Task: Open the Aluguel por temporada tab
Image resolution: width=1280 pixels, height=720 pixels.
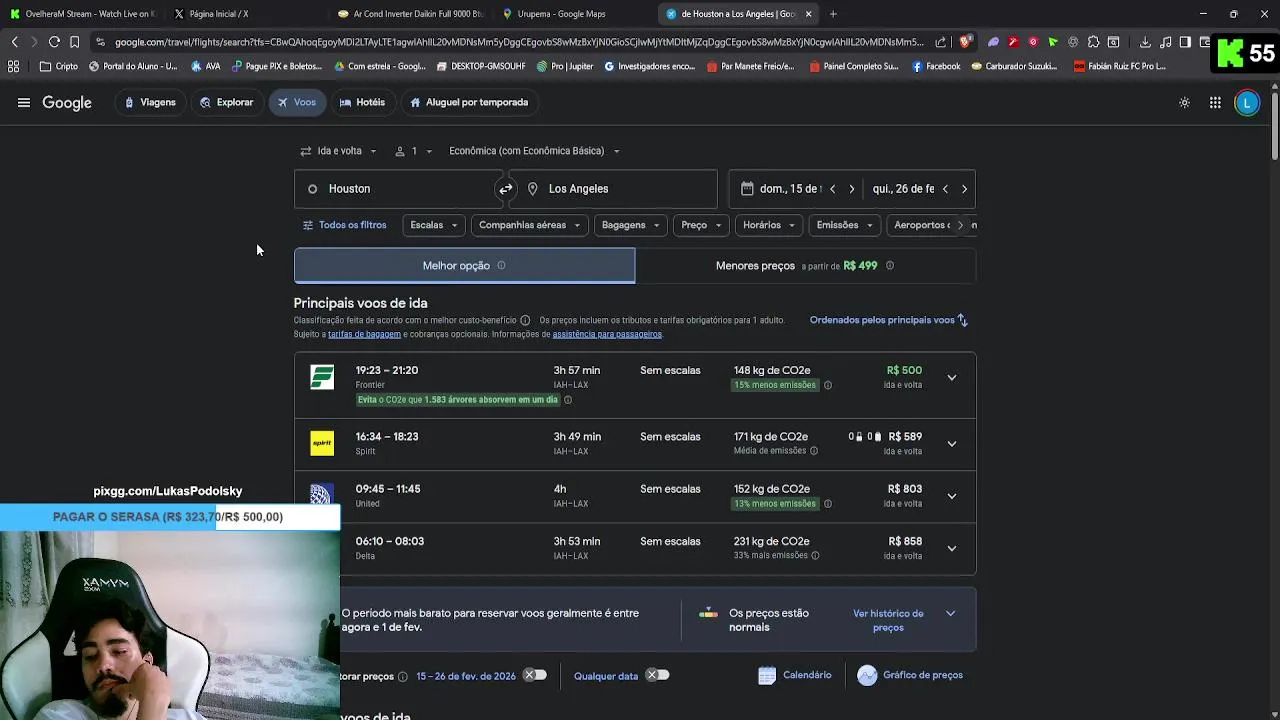Action: (x=469, y=102)
